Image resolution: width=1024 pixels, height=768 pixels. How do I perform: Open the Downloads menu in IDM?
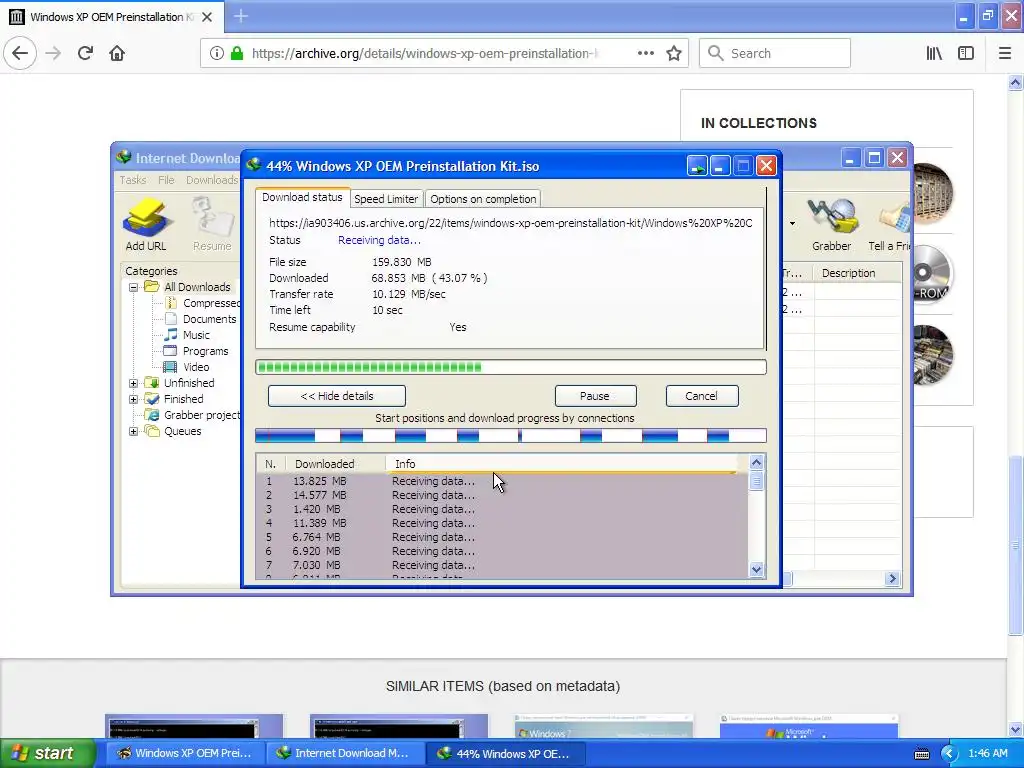(x=212, y=180)
